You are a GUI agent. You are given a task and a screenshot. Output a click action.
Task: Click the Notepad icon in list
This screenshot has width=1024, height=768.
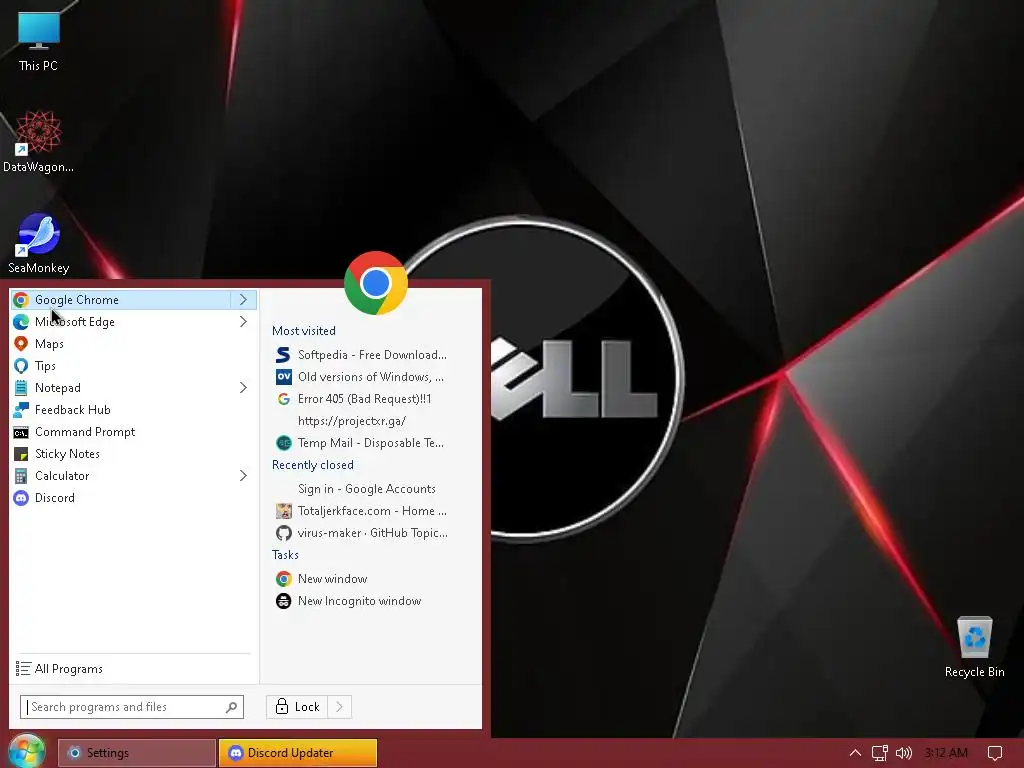tap(21, 388)
